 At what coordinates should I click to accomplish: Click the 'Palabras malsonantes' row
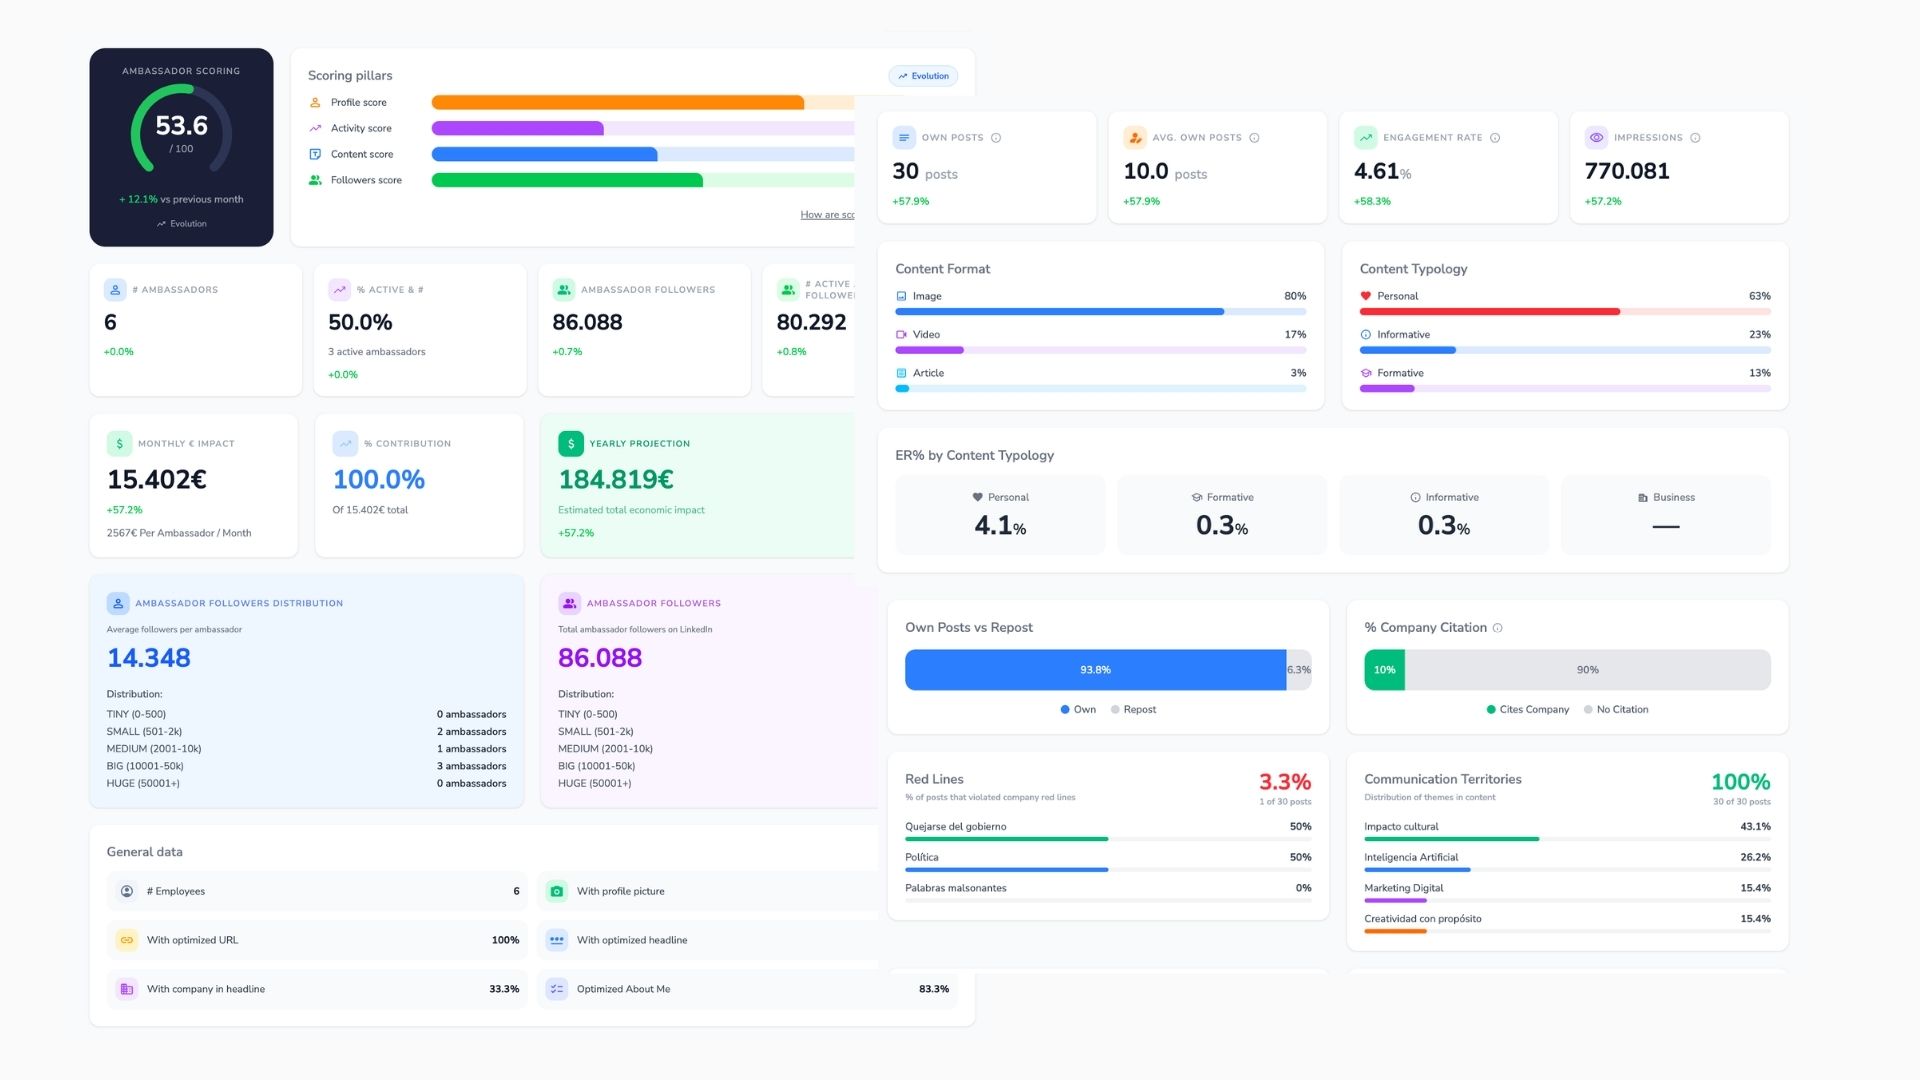1108,892
